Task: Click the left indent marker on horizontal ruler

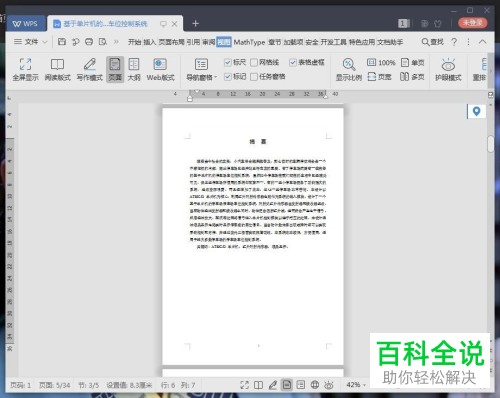Action: 190,98
